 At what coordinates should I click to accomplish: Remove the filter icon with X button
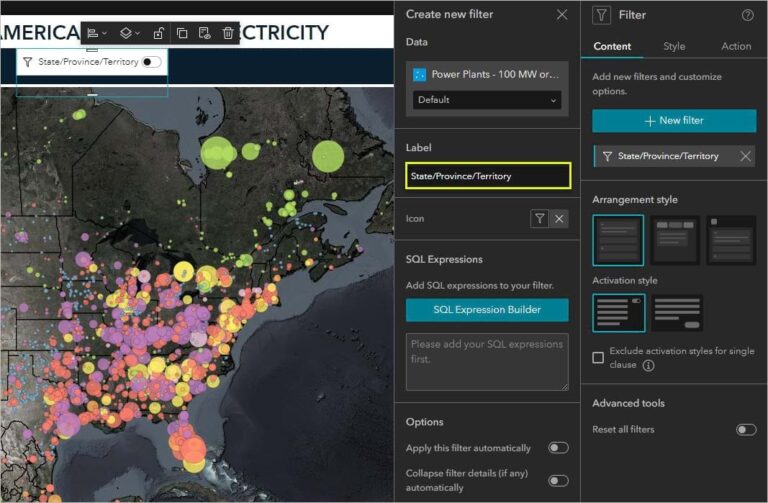(559, 218)
